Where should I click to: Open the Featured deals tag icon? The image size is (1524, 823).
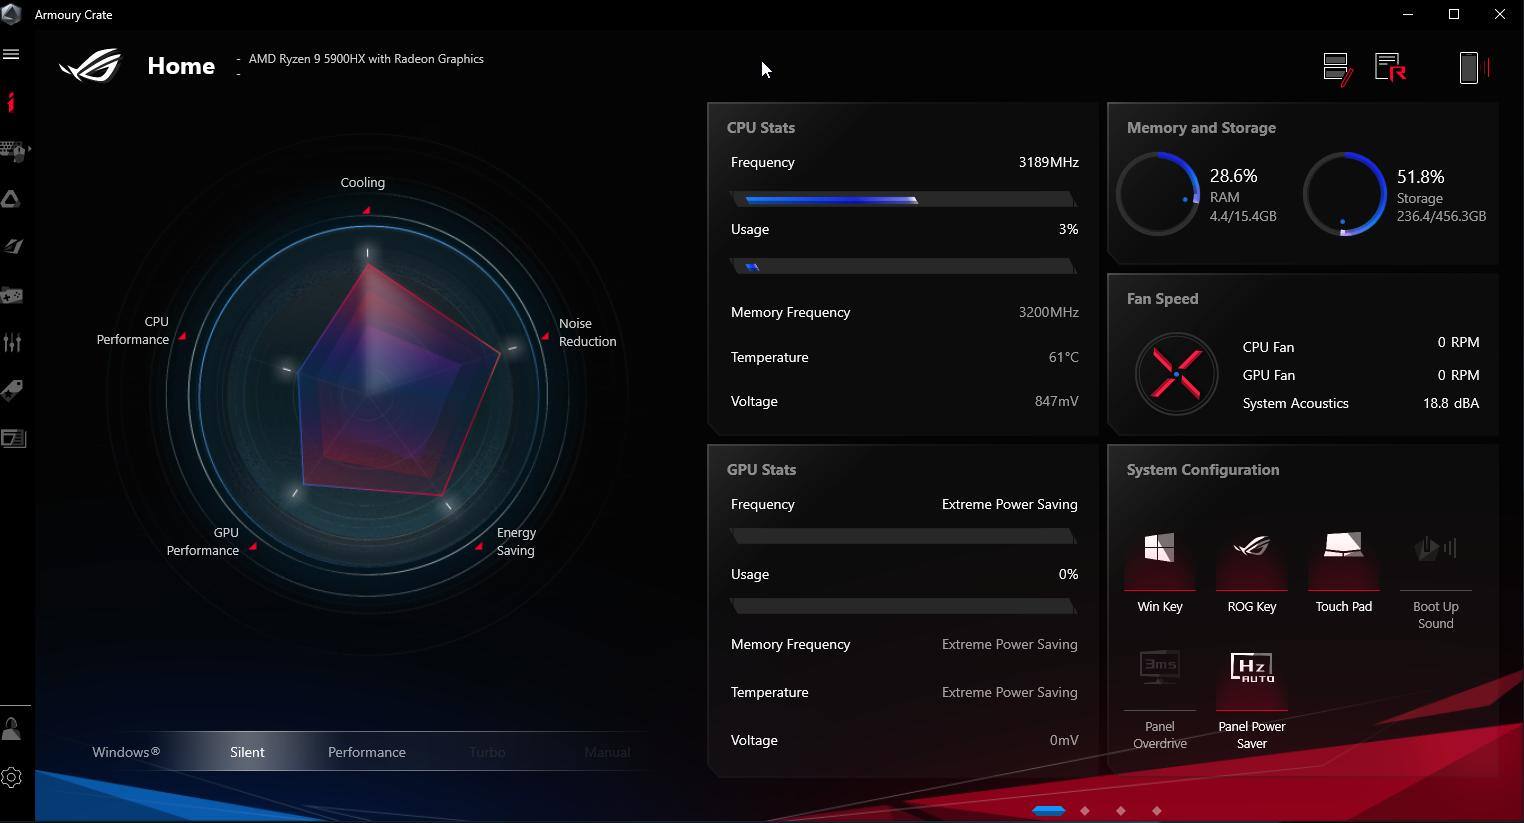[x=12, y=390]
